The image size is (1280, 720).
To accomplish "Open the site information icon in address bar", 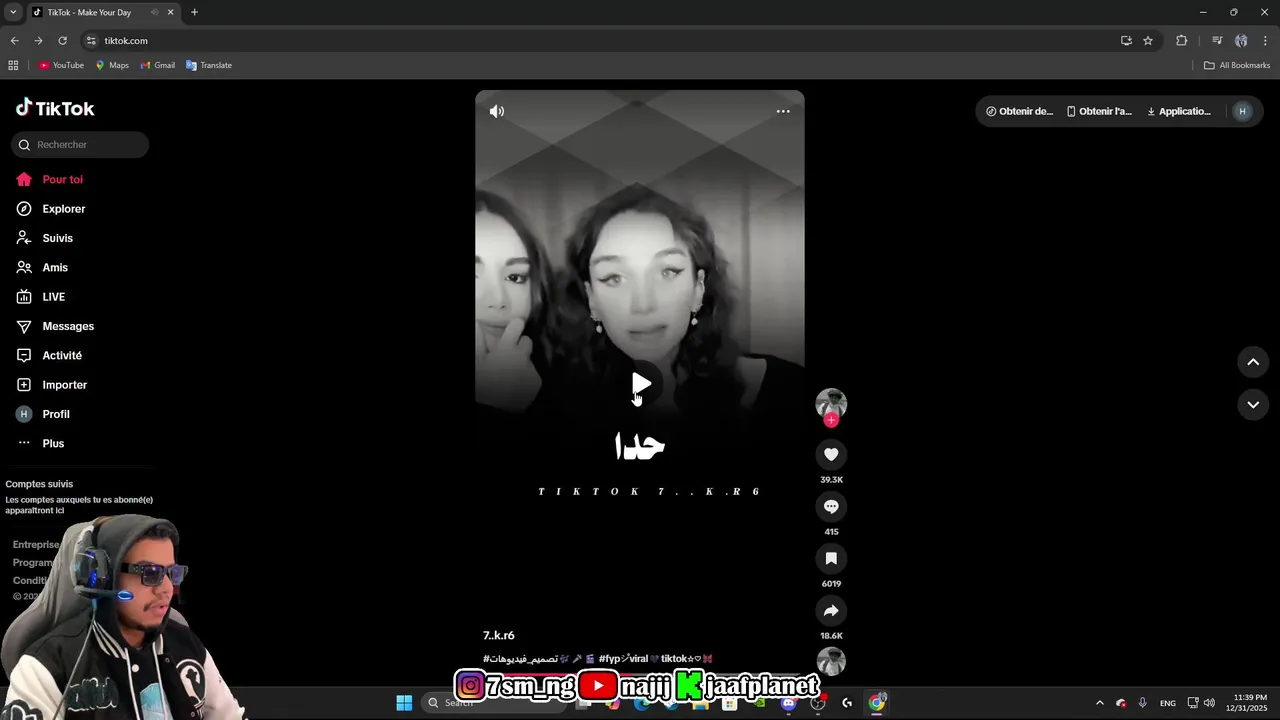I will pyautogui.click(x=91, y=41).
